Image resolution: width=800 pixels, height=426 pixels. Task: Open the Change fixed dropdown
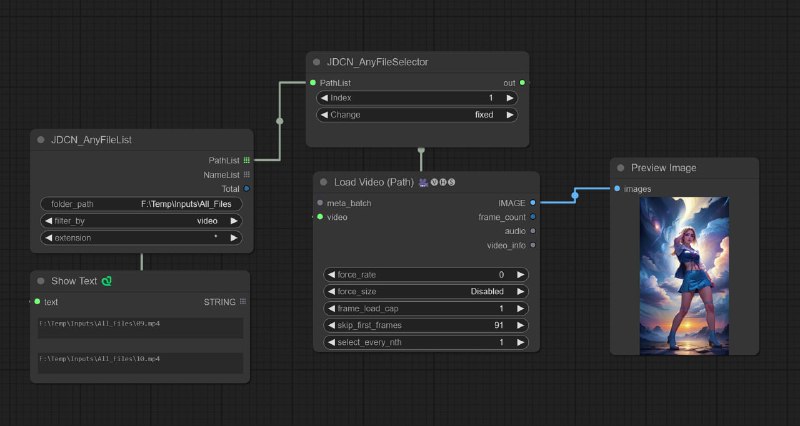[417, 115]
